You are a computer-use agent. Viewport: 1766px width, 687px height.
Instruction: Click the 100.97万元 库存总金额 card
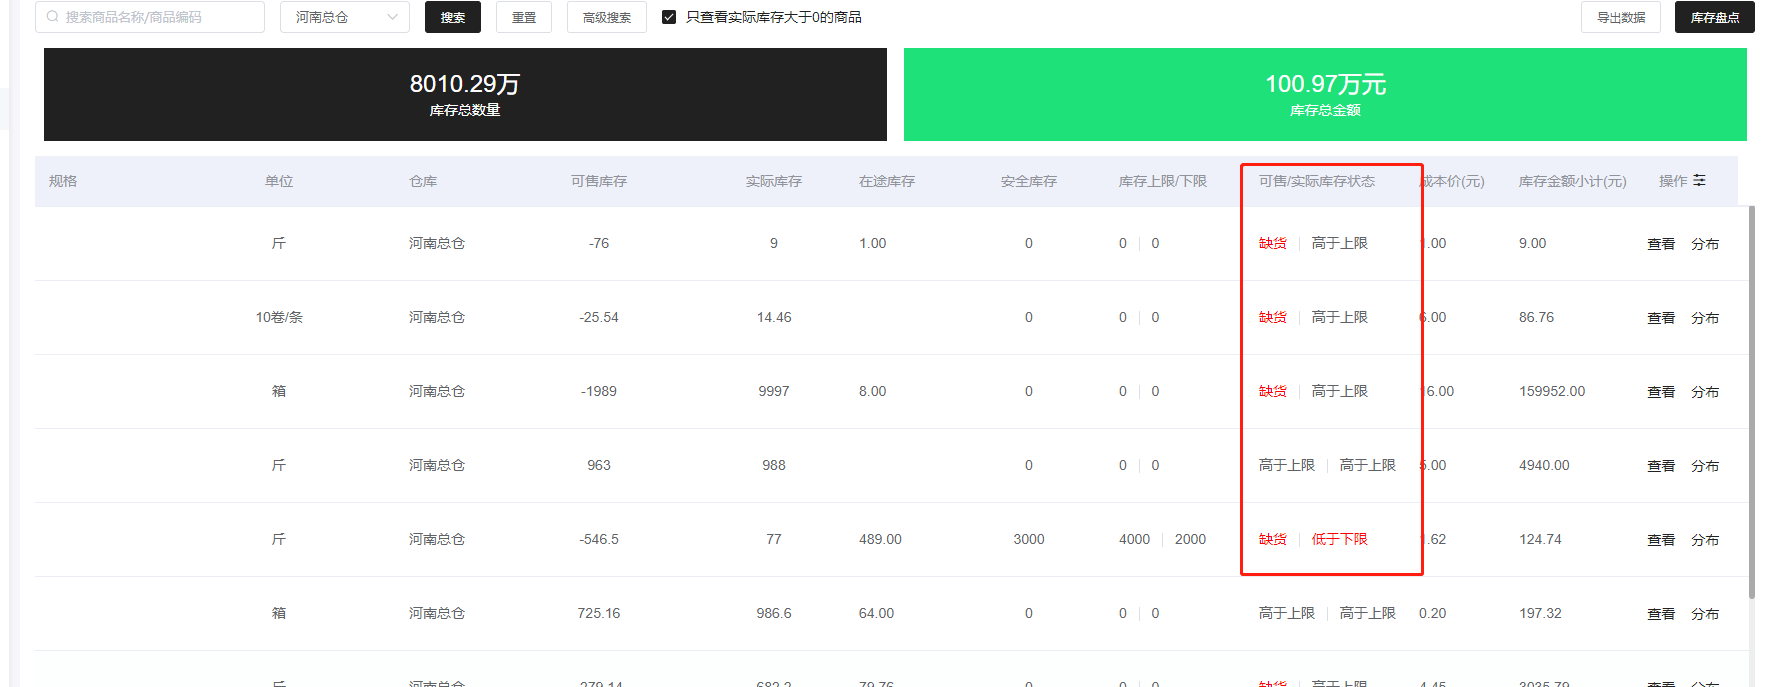click(x=1325, y=94)
